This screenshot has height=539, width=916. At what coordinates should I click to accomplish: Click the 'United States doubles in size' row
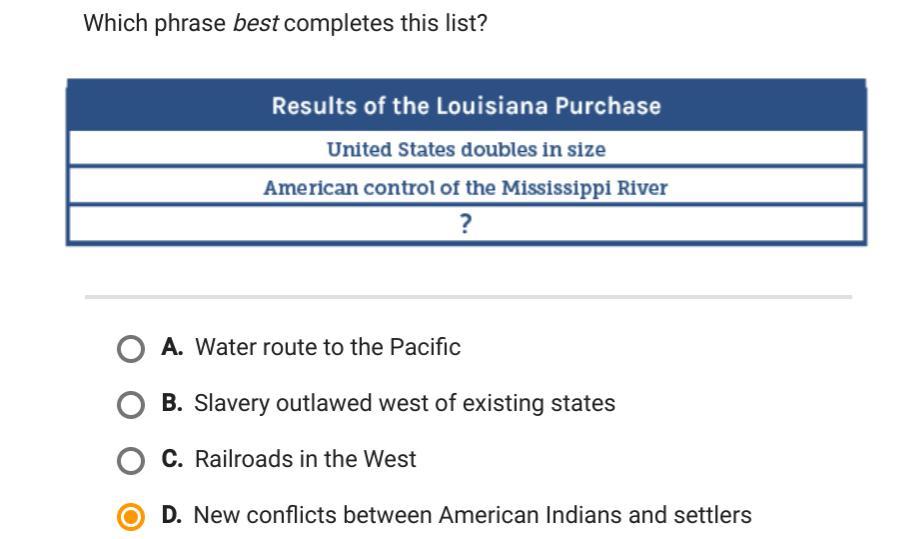click(x=466, y=149)
